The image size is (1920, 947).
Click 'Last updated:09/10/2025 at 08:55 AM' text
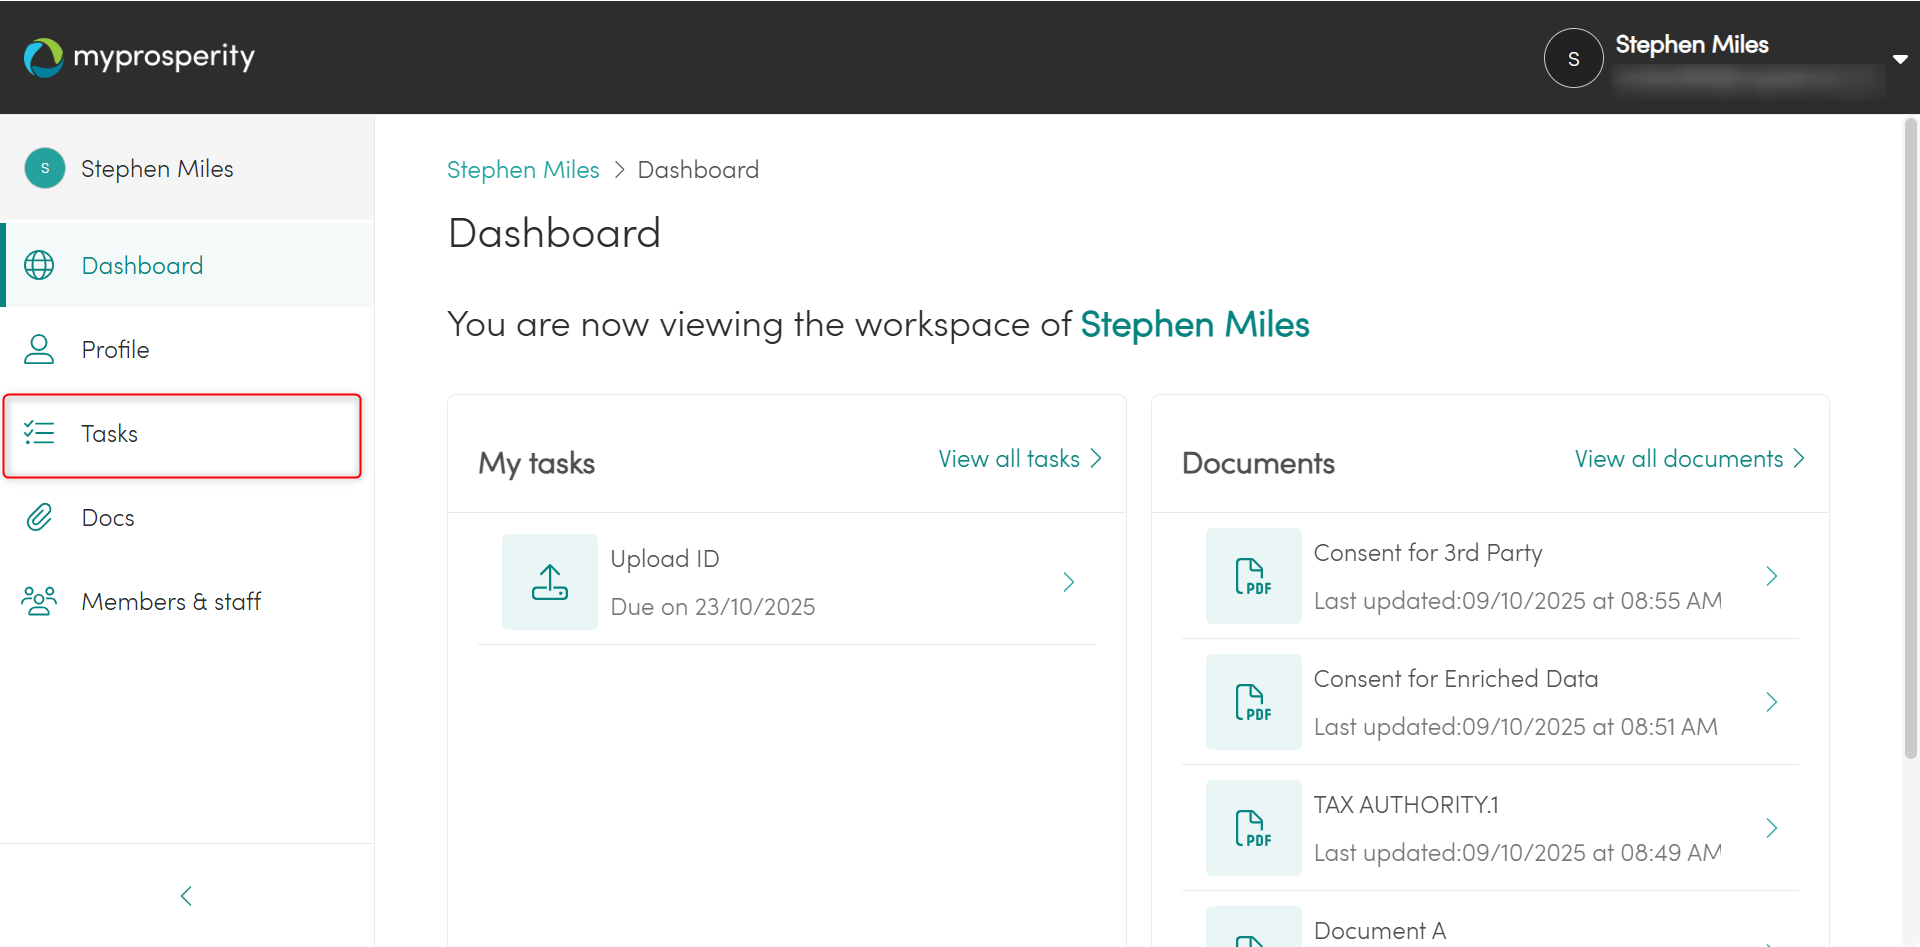[x=1518, y=601]
